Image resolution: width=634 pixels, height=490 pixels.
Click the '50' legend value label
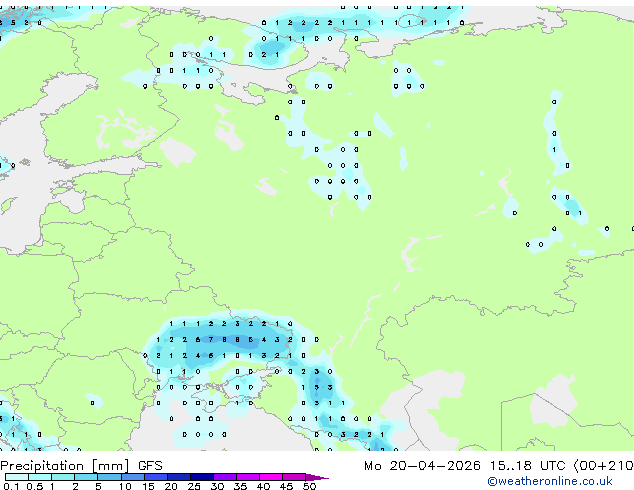coord(309,486)
